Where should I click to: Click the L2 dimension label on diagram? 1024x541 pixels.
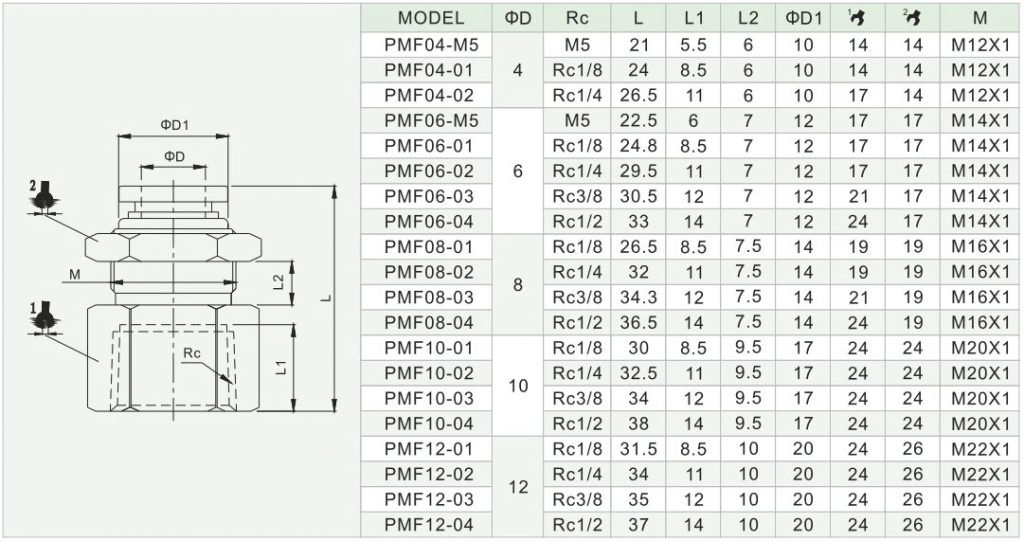click(279, 282)
